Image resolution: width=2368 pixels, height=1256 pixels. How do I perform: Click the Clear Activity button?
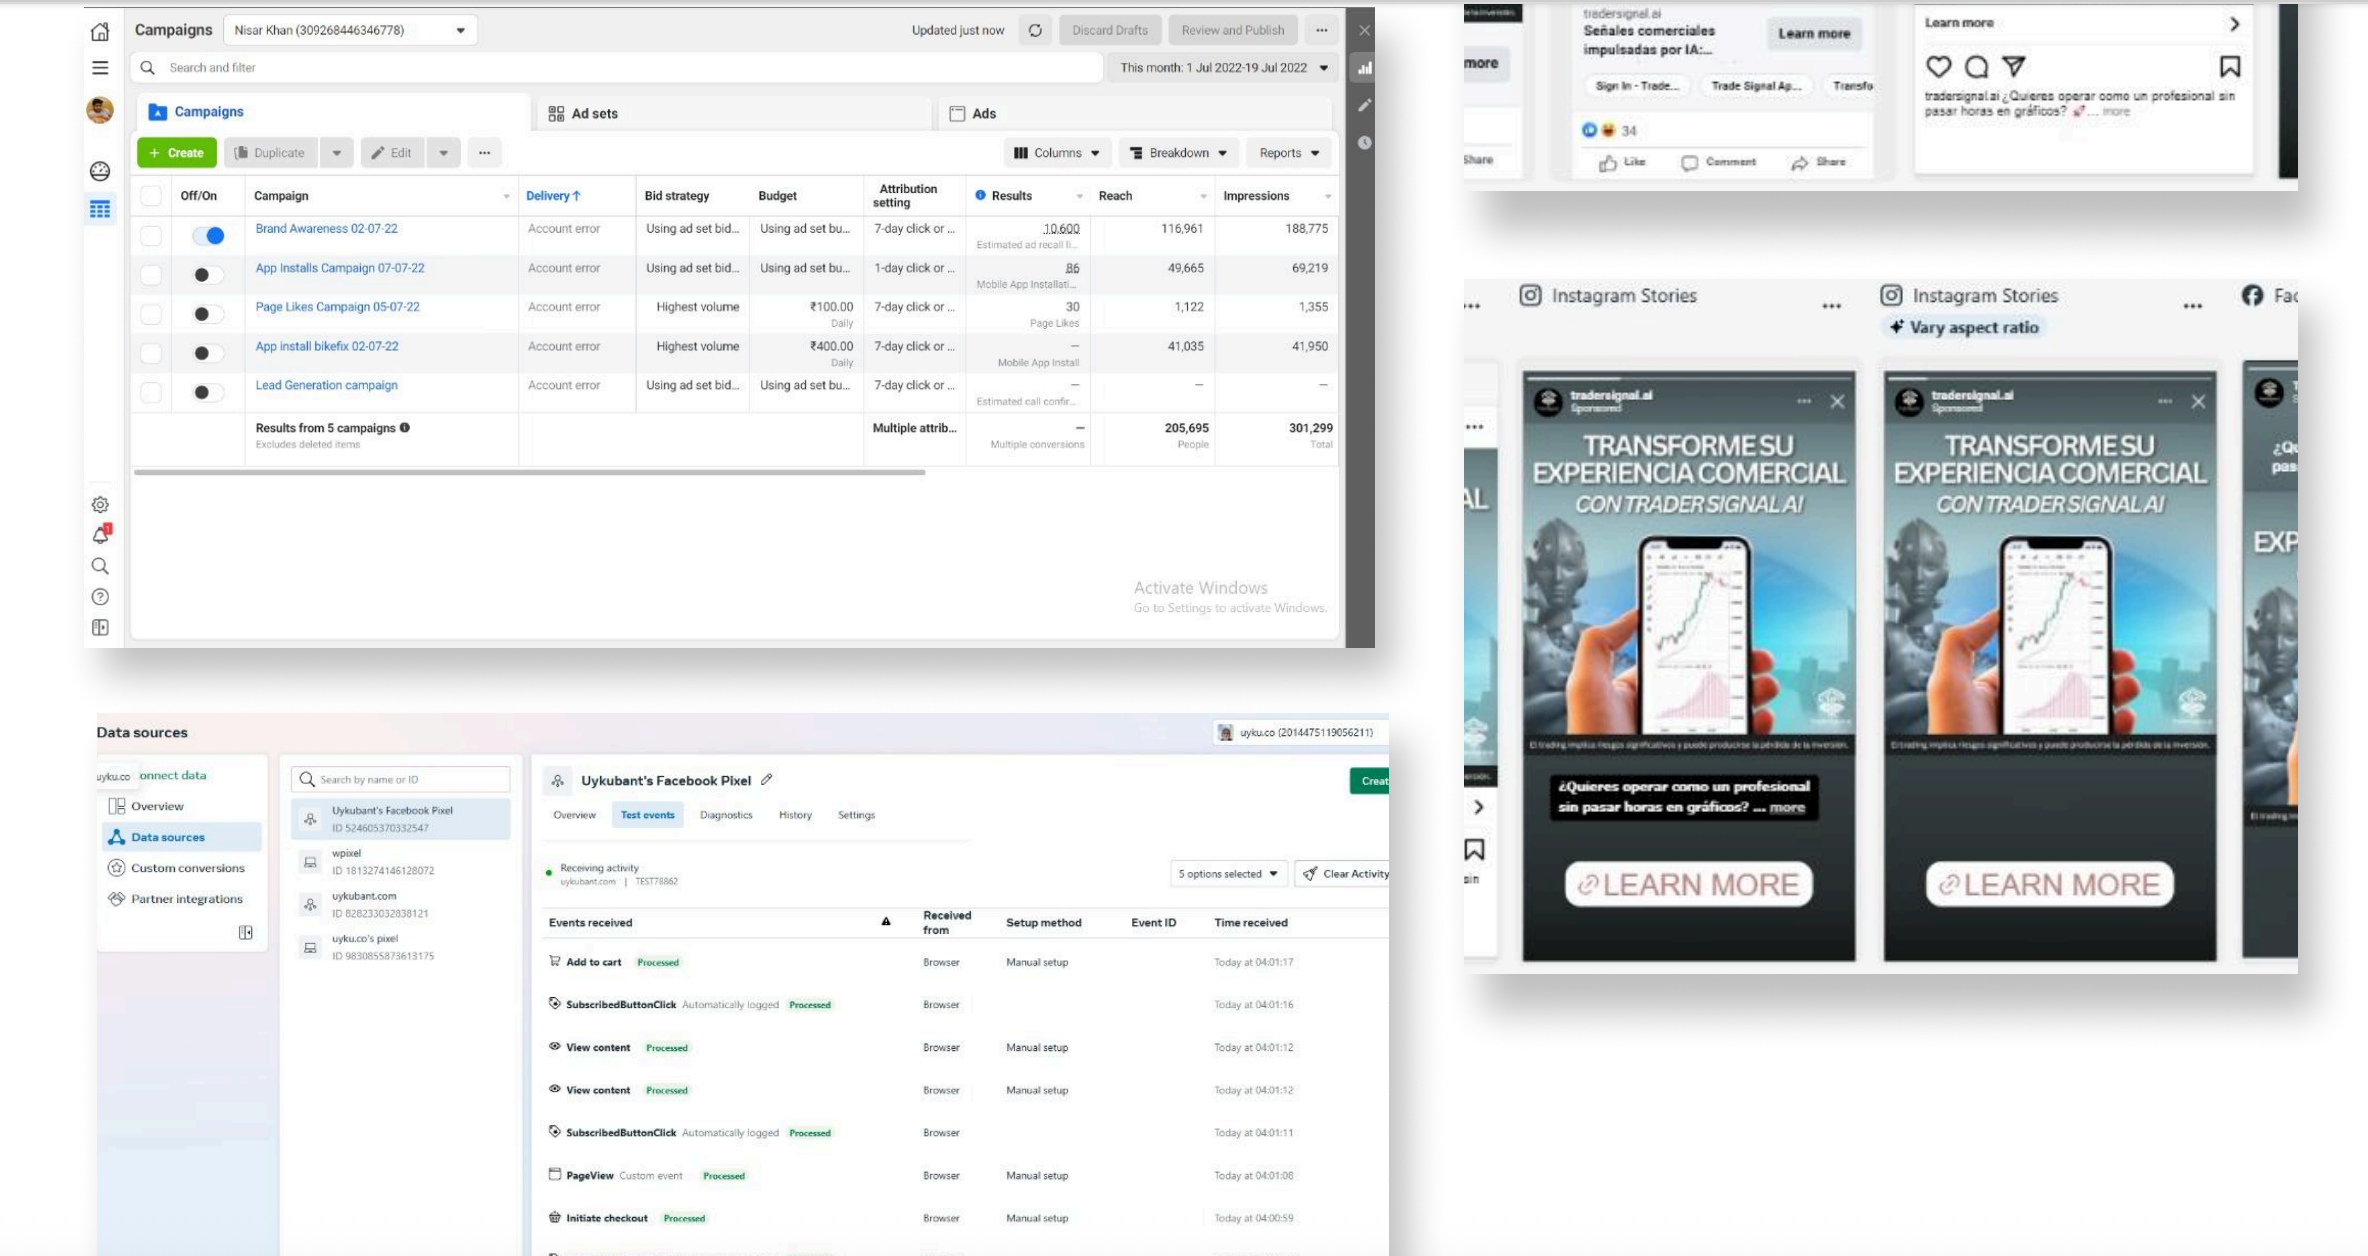[x=1344, y=874]
